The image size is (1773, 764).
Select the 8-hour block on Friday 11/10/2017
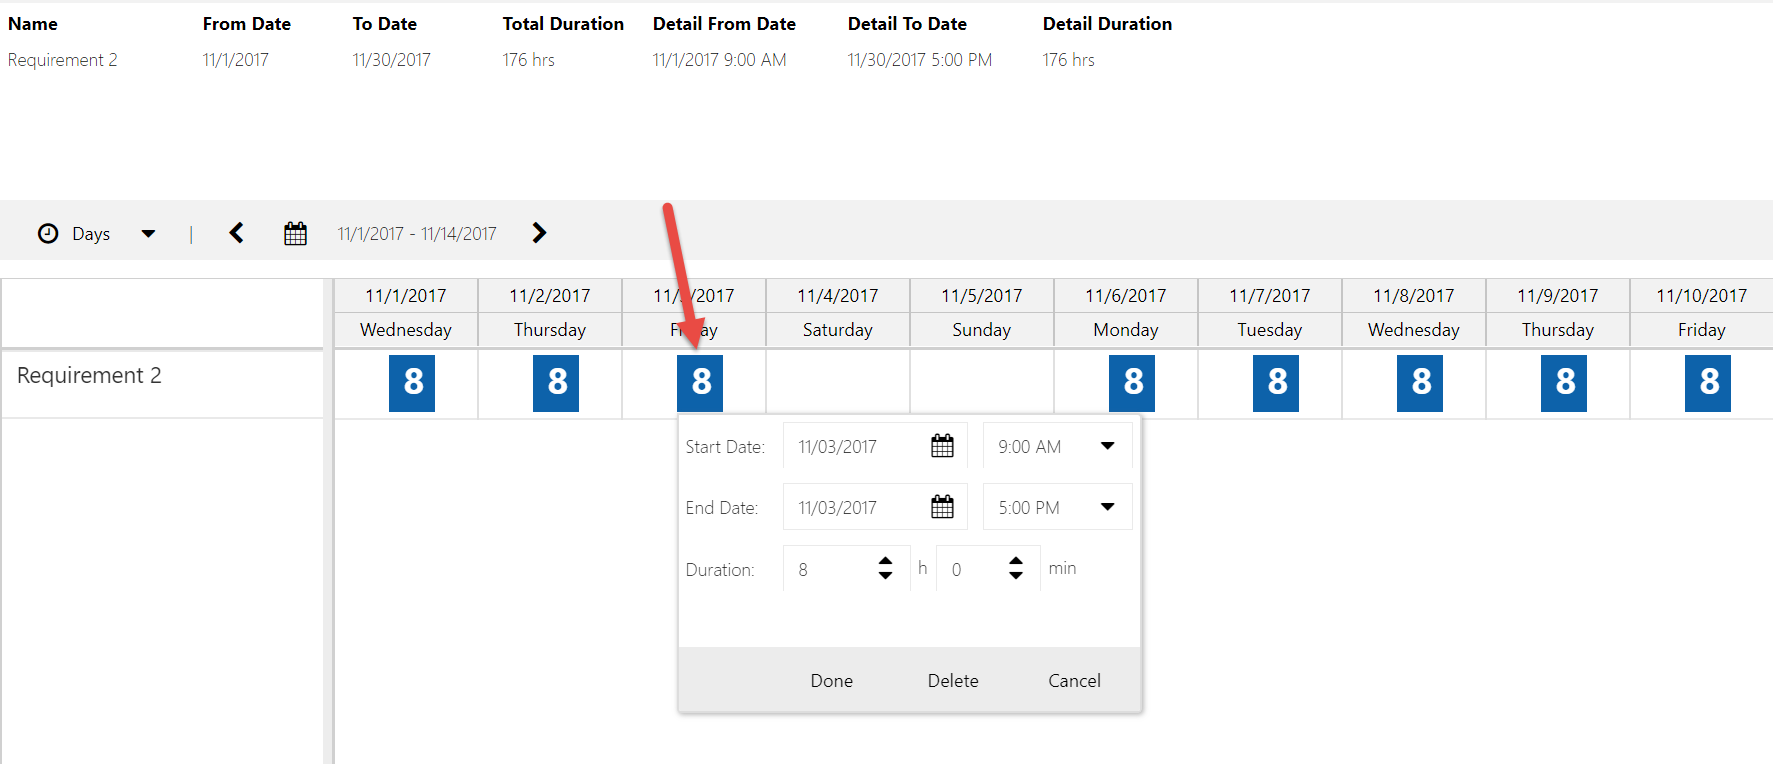pyautogui.click(x=1708, y=383)
